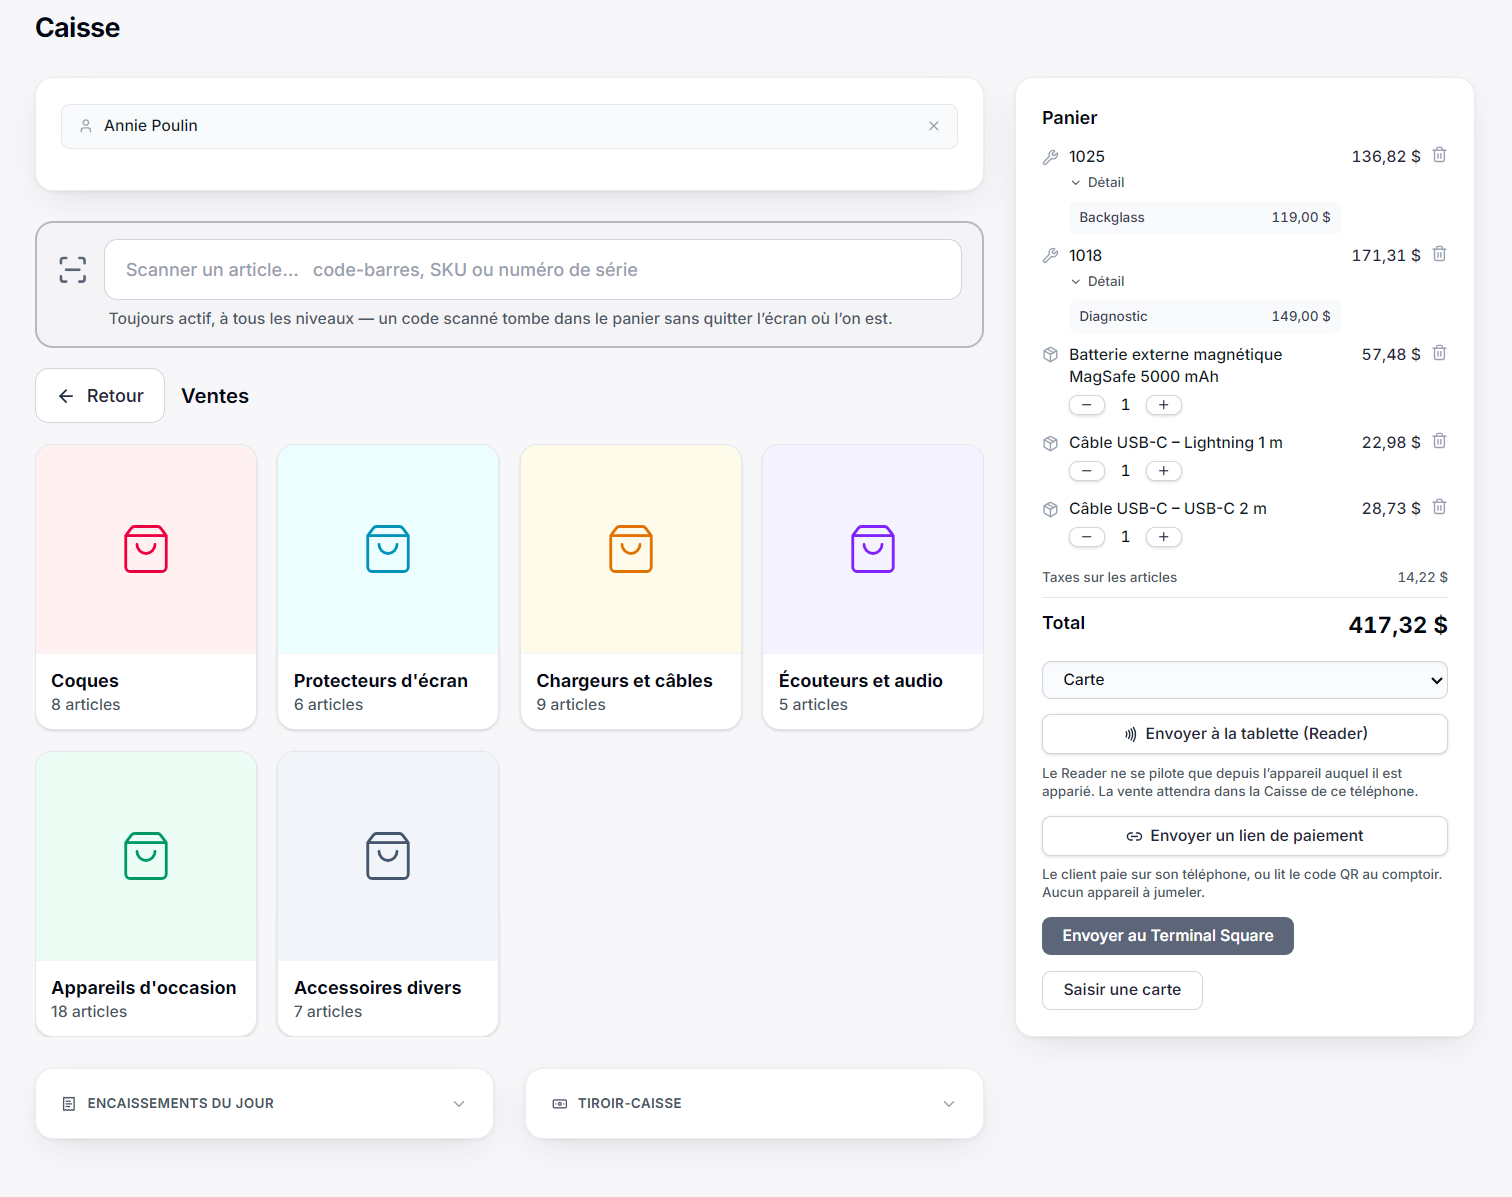Viewport: 1512px width, 1197px height.
Task: Go back with the Retour button
Action: (100, 396)
